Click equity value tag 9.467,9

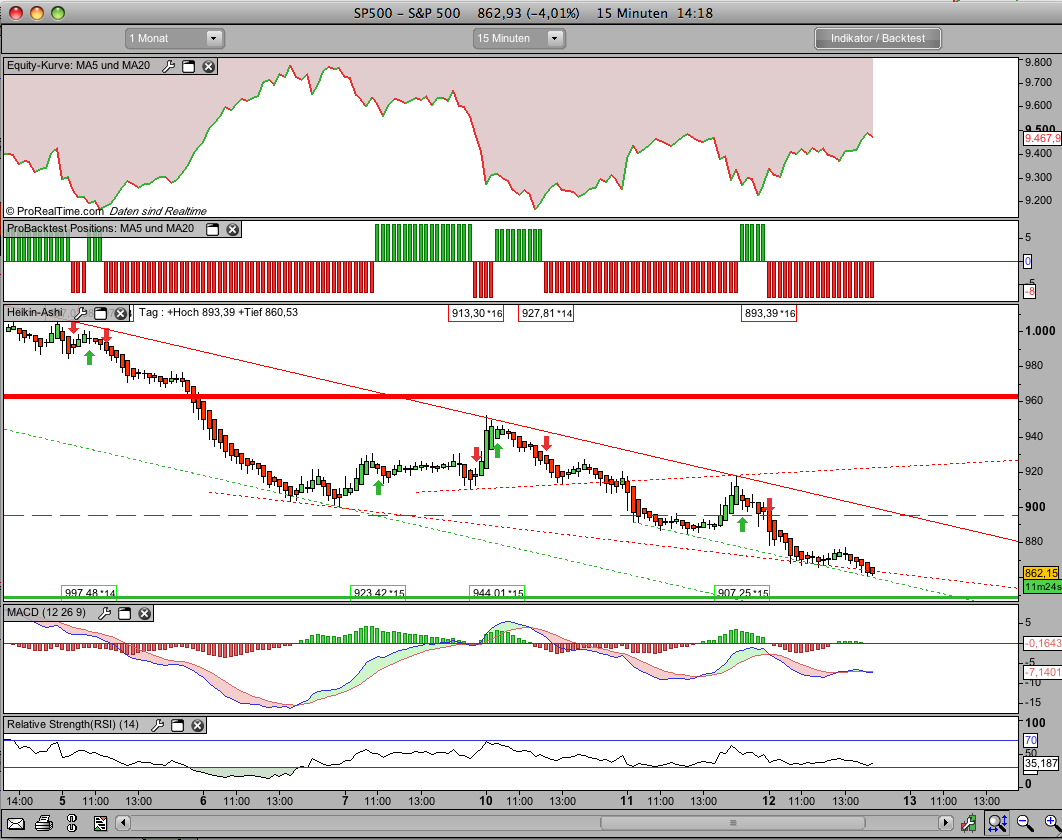click(x=1042, y=138)
